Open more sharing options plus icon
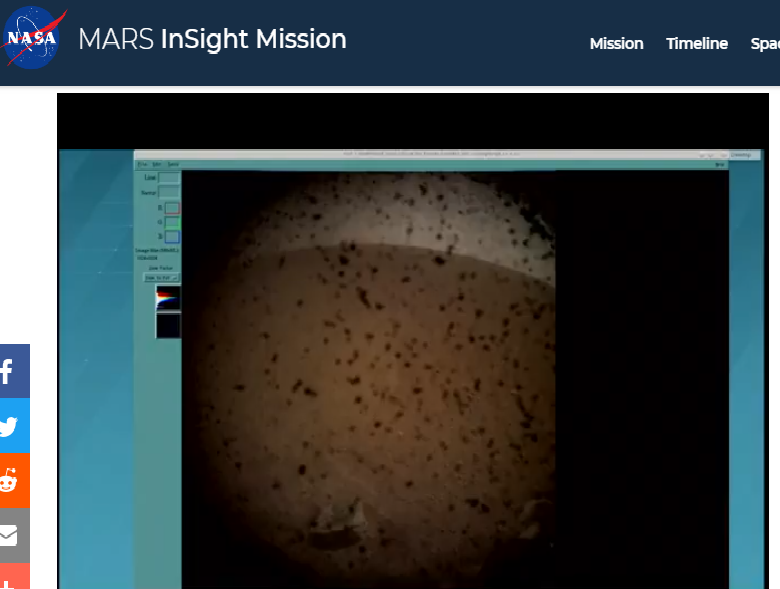Viewport: 780px width, 589px height. (10, 580)
